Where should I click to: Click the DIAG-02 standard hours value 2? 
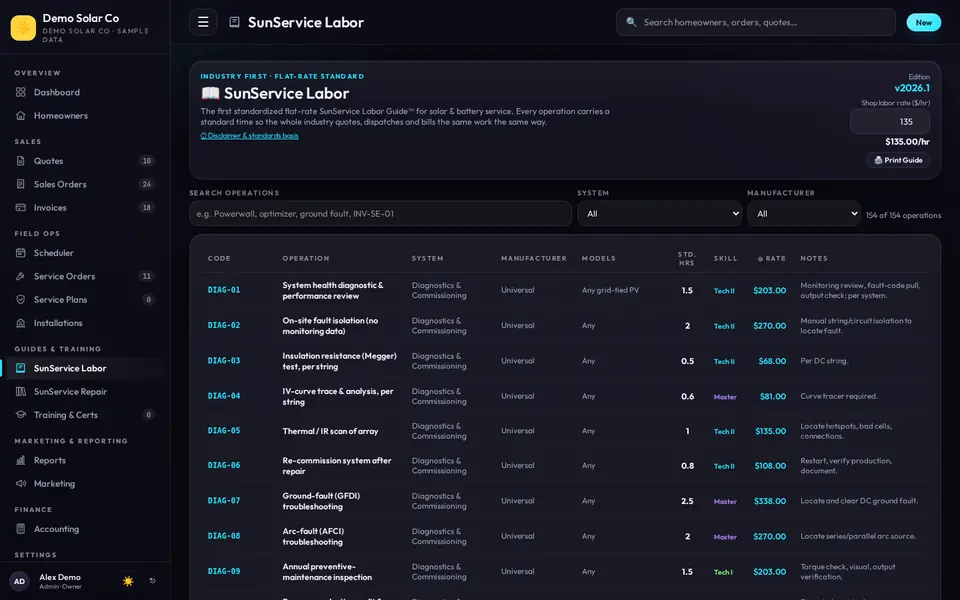(687, 326)
